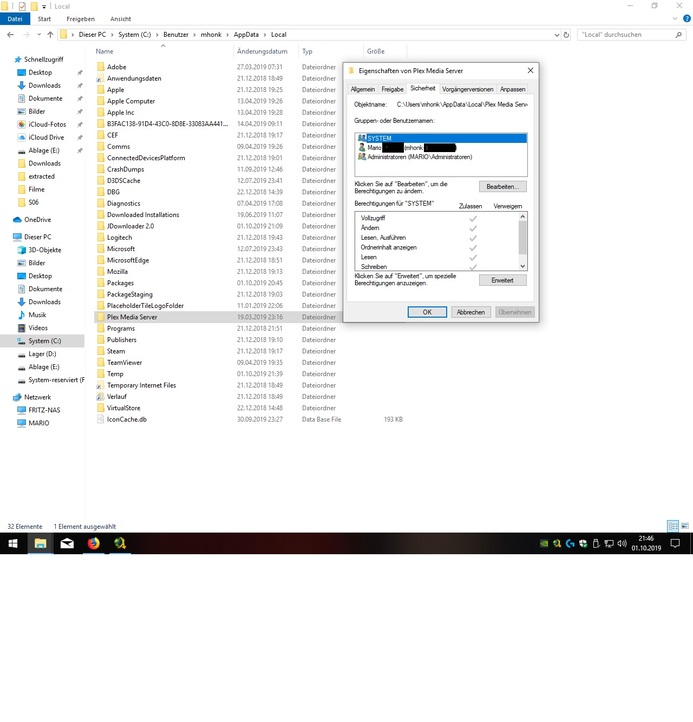Sort by Änderungsdatum column header
693x722 pixels.
262,51
